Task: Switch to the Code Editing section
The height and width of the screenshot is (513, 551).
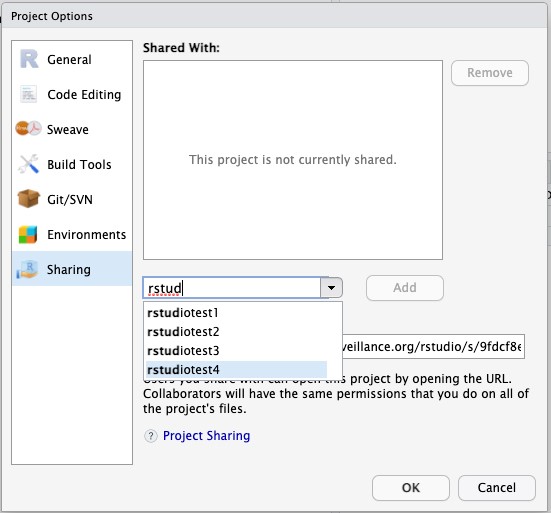Action: pyautogui.click(x=72, y=94)
